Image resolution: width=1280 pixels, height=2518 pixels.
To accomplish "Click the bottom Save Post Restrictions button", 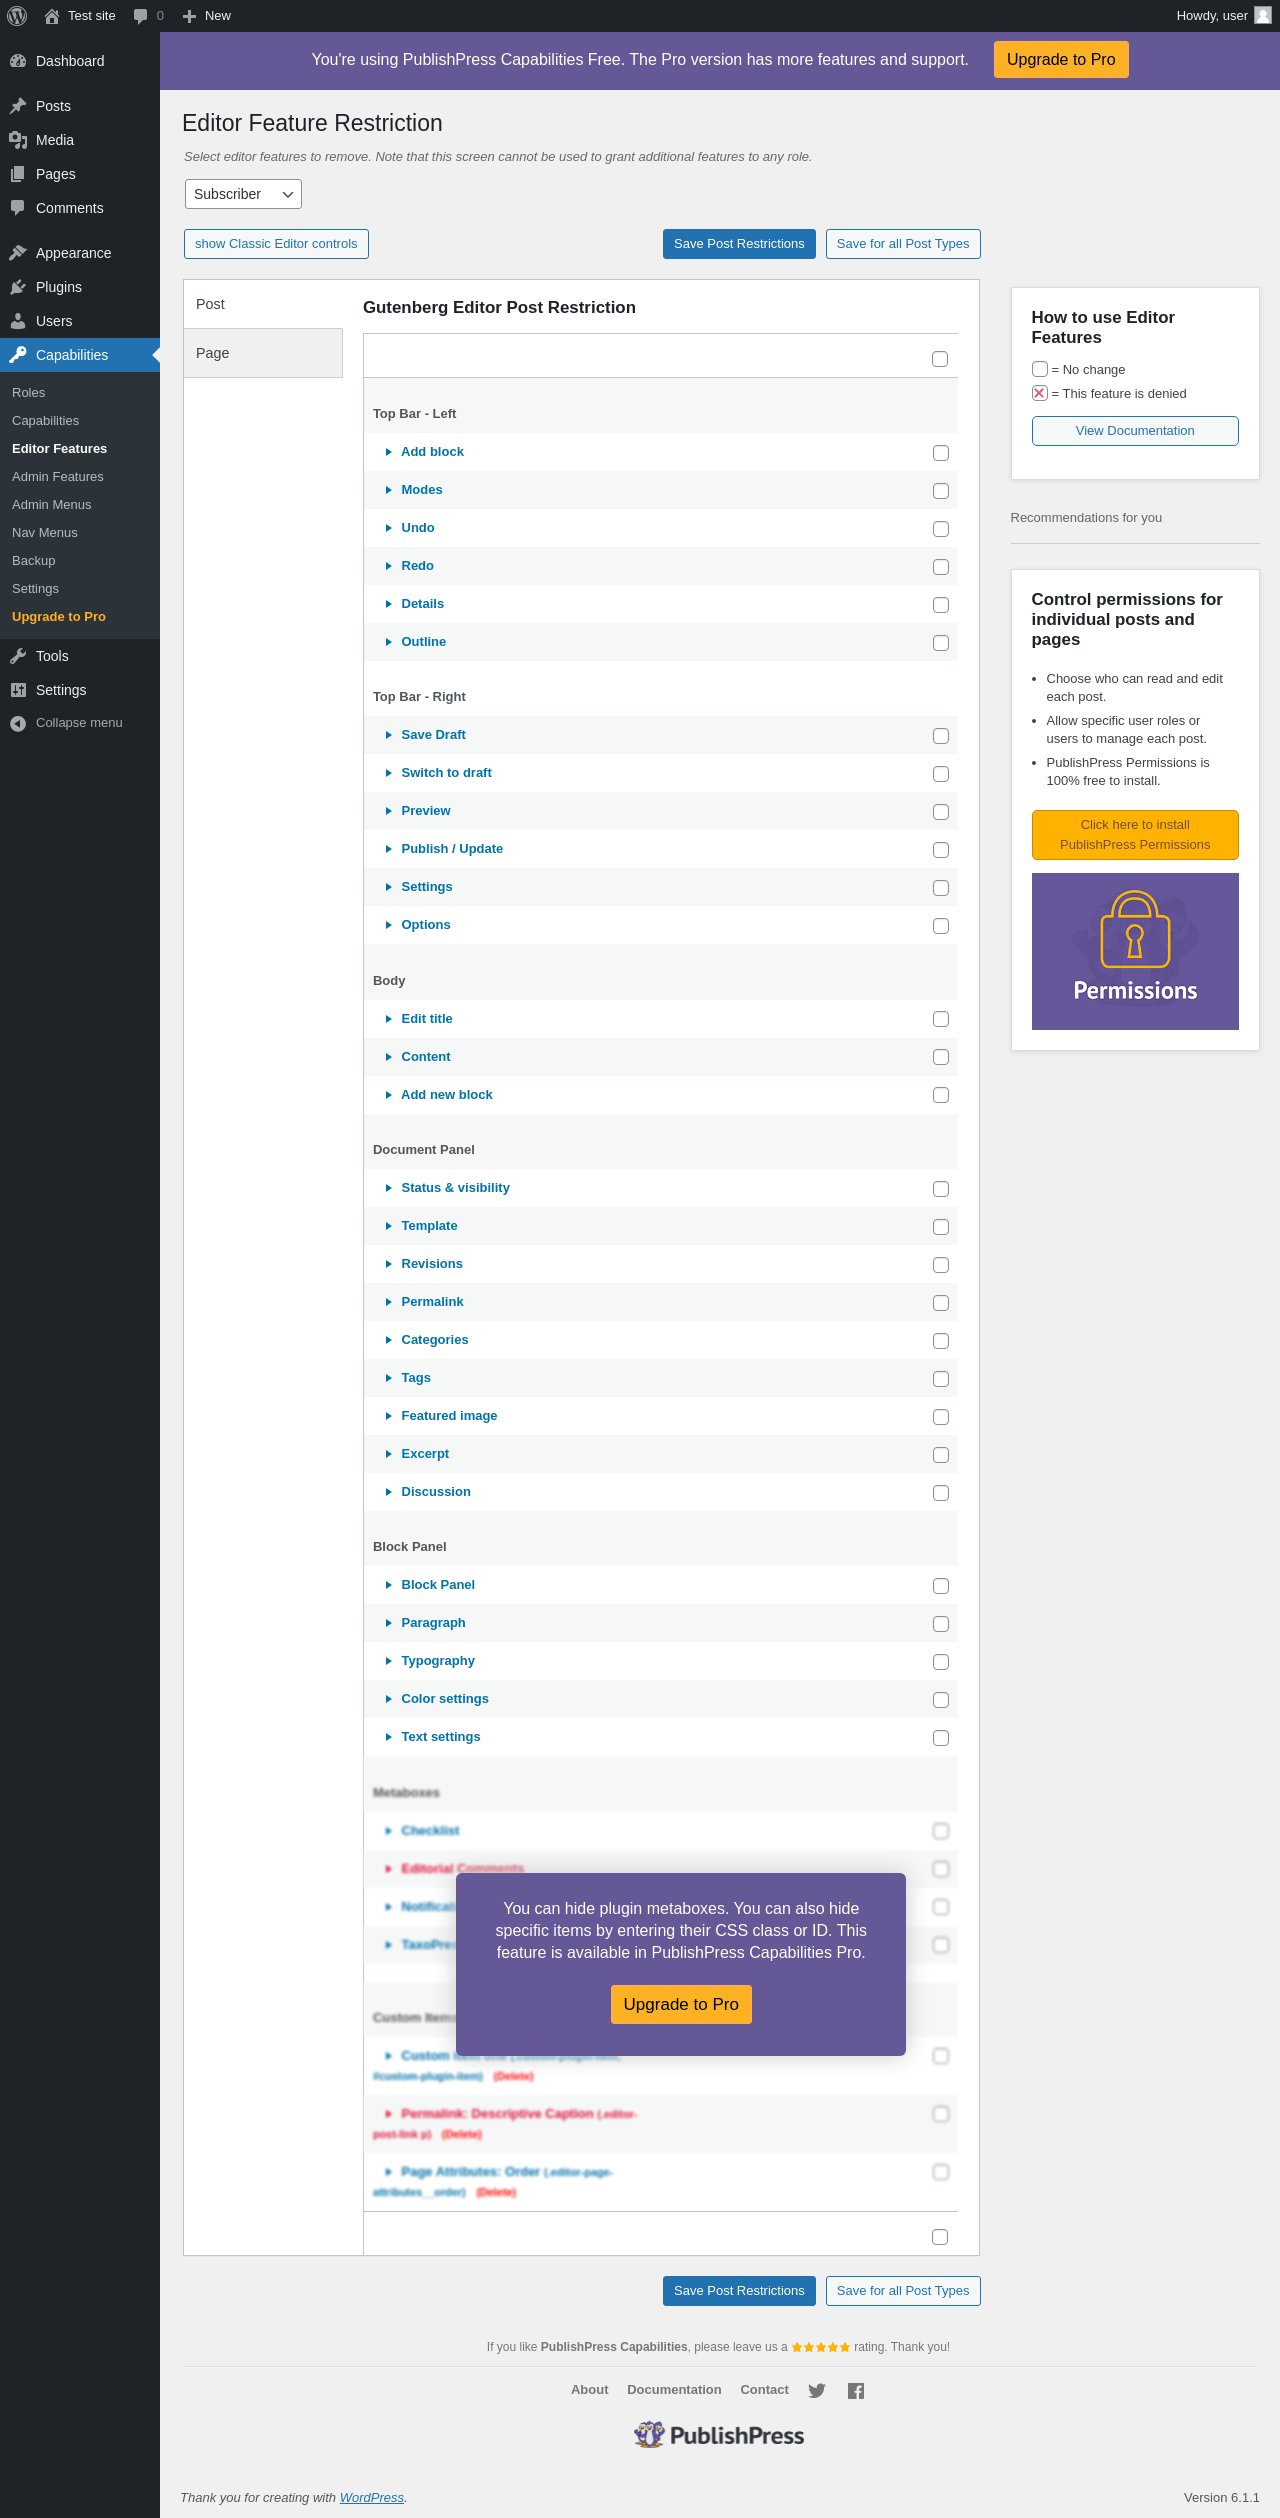I will 739,2291.
